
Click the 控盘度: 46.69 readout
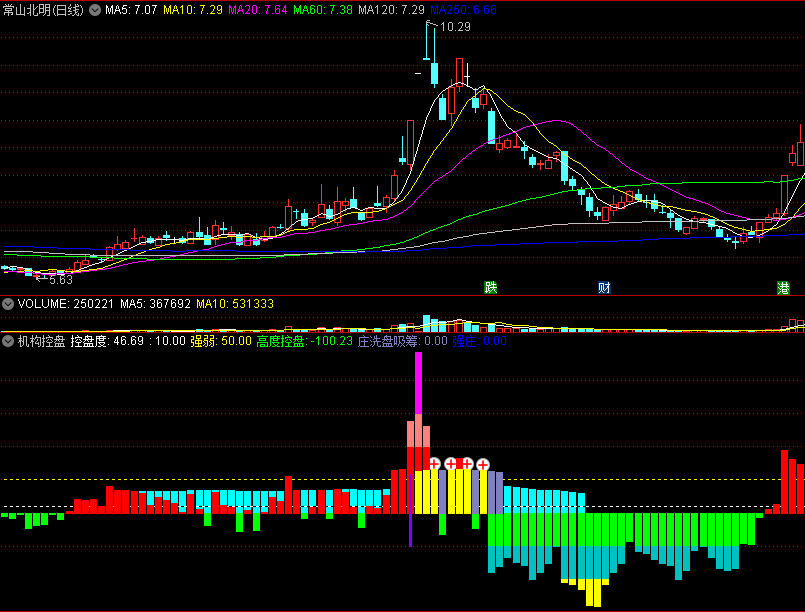[107, 341]
